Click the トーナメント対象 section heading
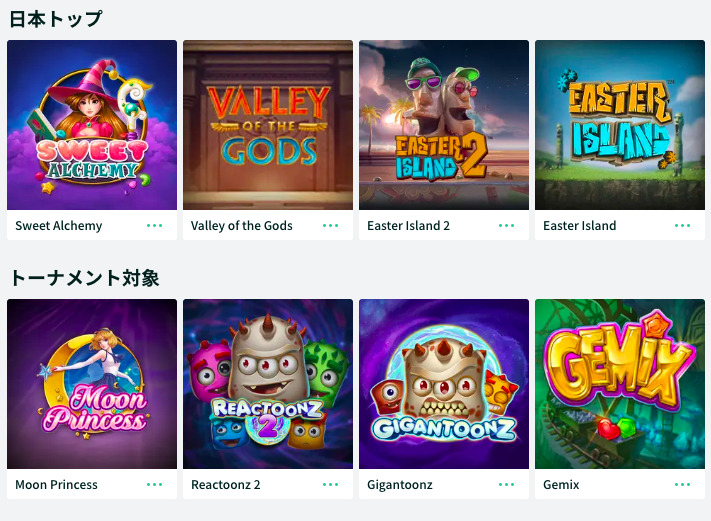 pyautogui.click(x=85, y=278)
